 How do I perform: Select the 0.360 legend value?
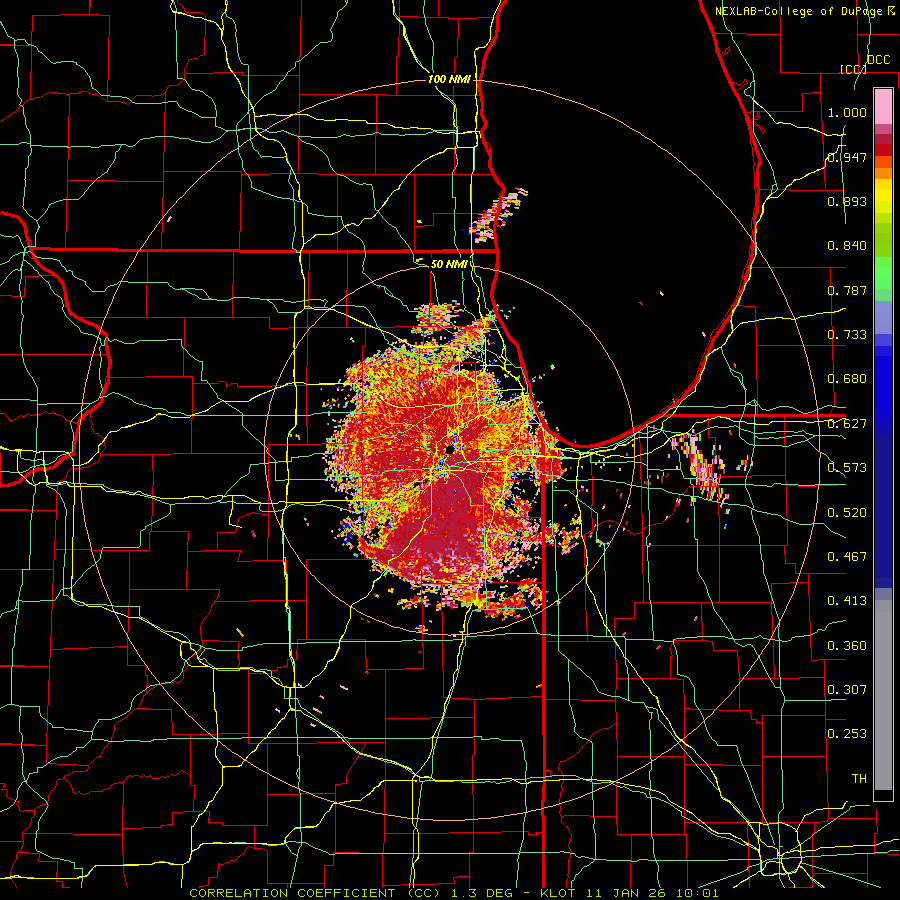[x=847, y=645]
